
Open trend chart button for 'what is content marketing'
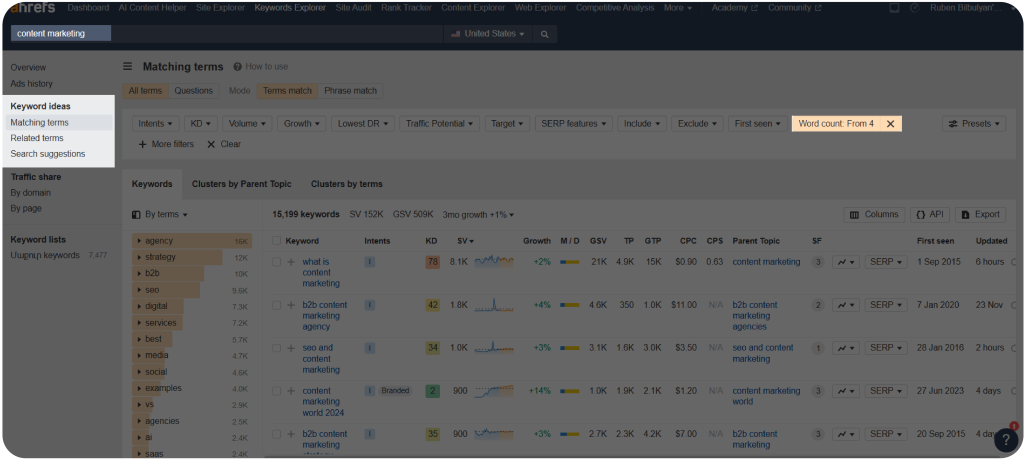tap(846, 262)
